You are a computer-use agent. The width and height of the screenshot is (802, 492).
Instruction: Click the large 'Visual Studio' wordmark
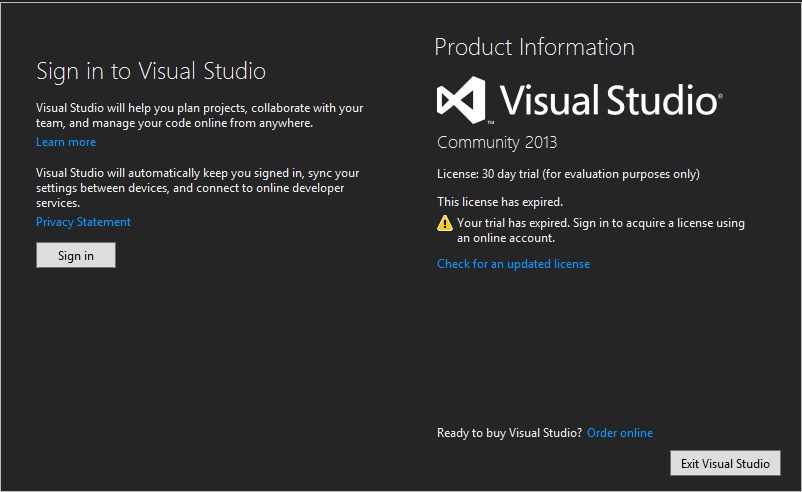pyautogui.click(x=607, y=101)
